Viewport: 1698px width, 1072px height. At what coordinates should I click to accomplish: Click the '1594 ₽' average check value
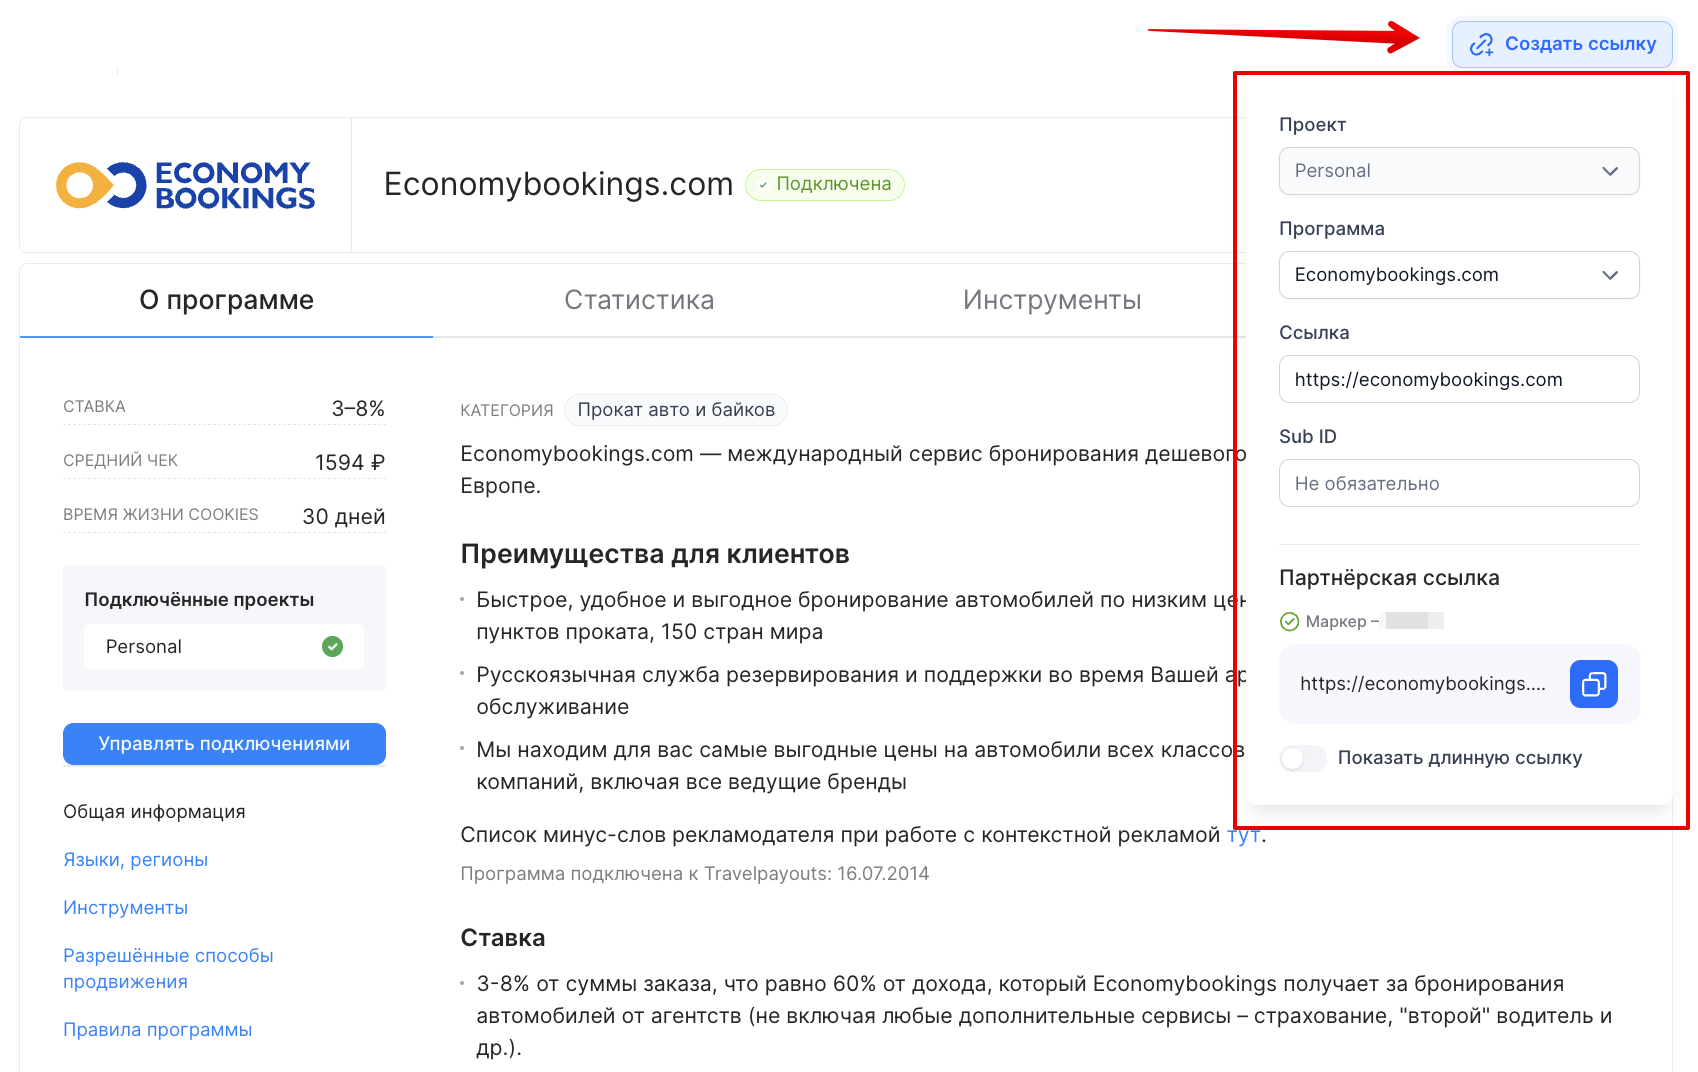[350, 462]
